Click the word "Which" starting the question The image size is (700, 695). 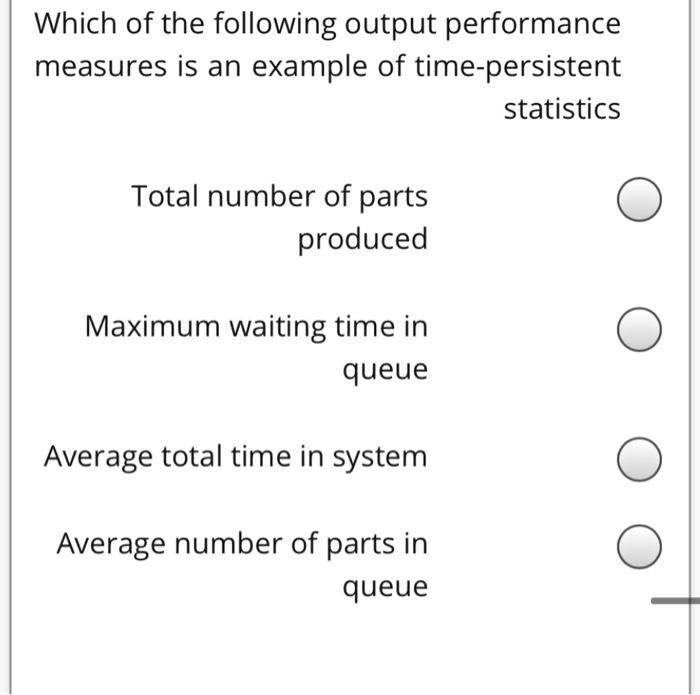(75, 23)
